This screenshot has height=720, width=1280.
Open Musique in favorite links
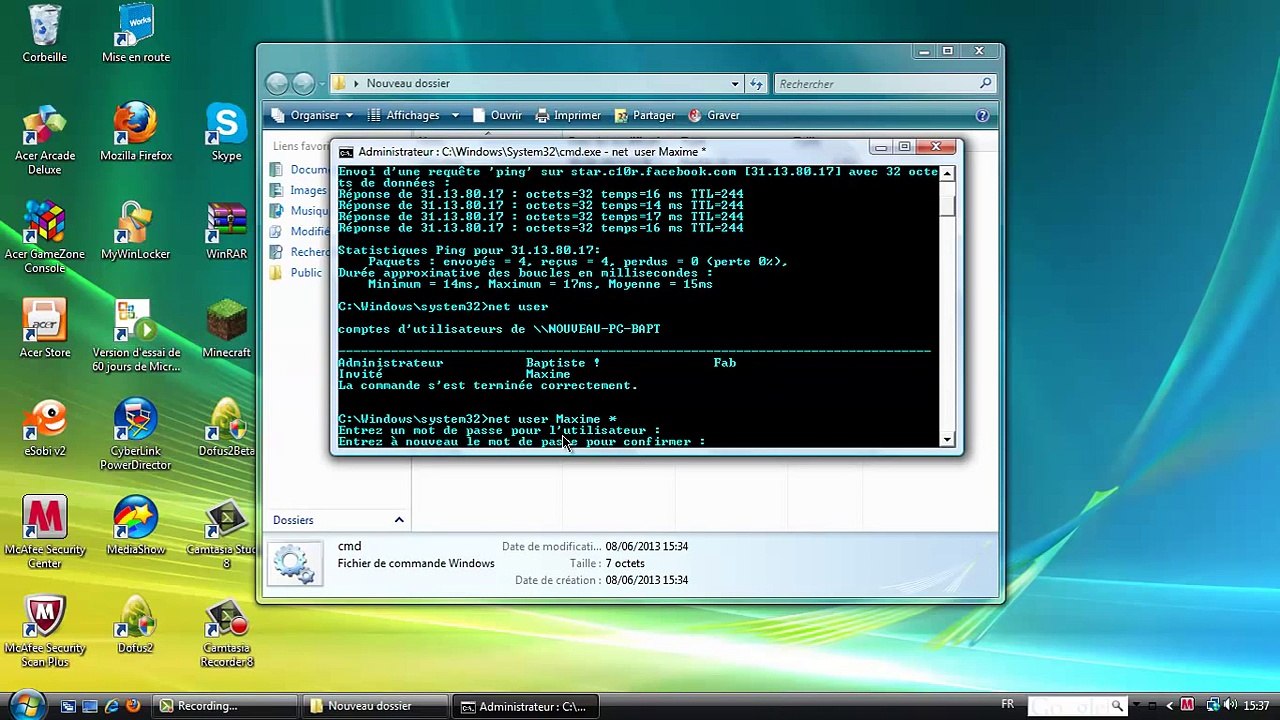[x=298, y=211]
